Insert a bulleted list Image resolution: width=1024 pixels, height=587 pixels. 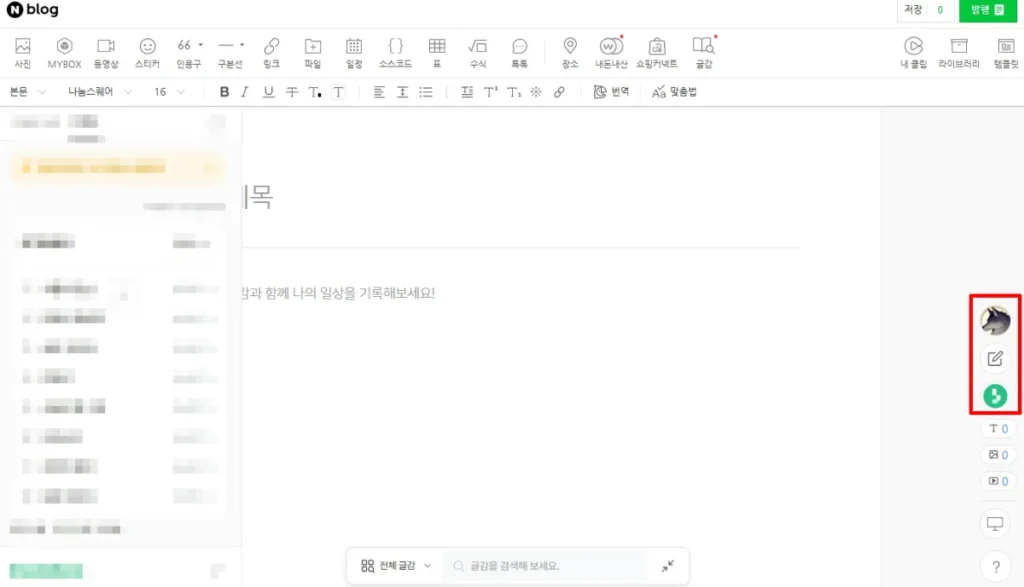tap(426, 92)
